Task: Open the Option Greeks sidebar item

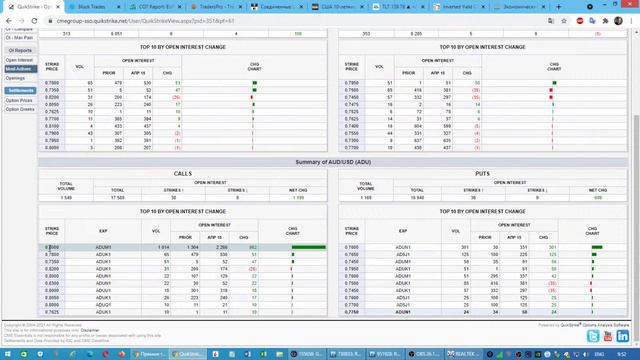Action: (x=20, y=109)
